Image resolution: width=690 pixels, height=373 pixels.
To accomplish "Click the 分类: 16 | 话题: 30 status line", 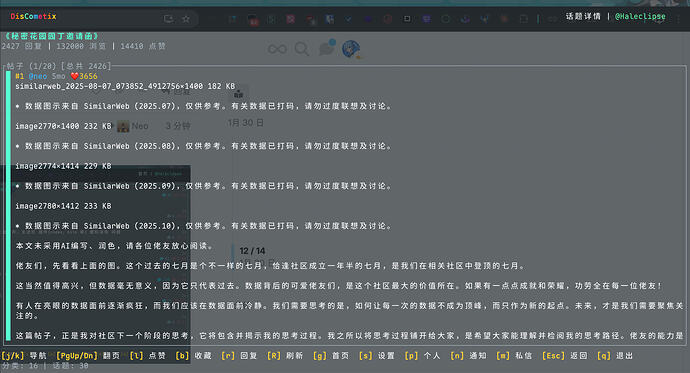I will [45, 366].
